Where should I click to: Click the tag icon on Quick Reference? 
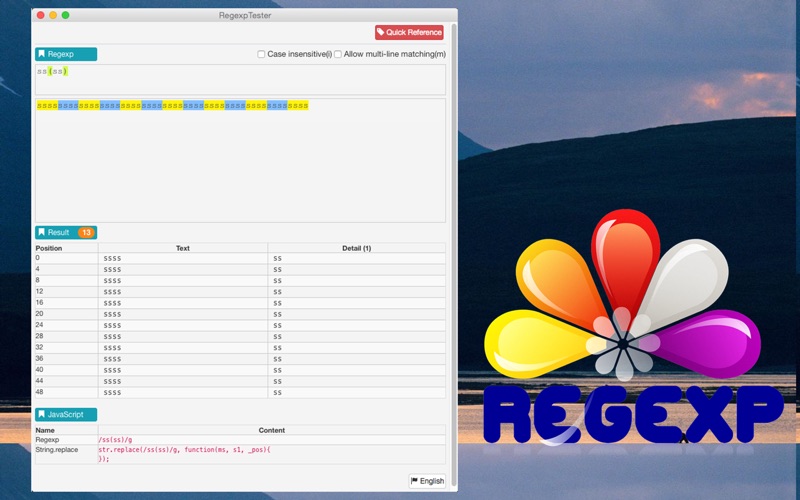point(381,32)
